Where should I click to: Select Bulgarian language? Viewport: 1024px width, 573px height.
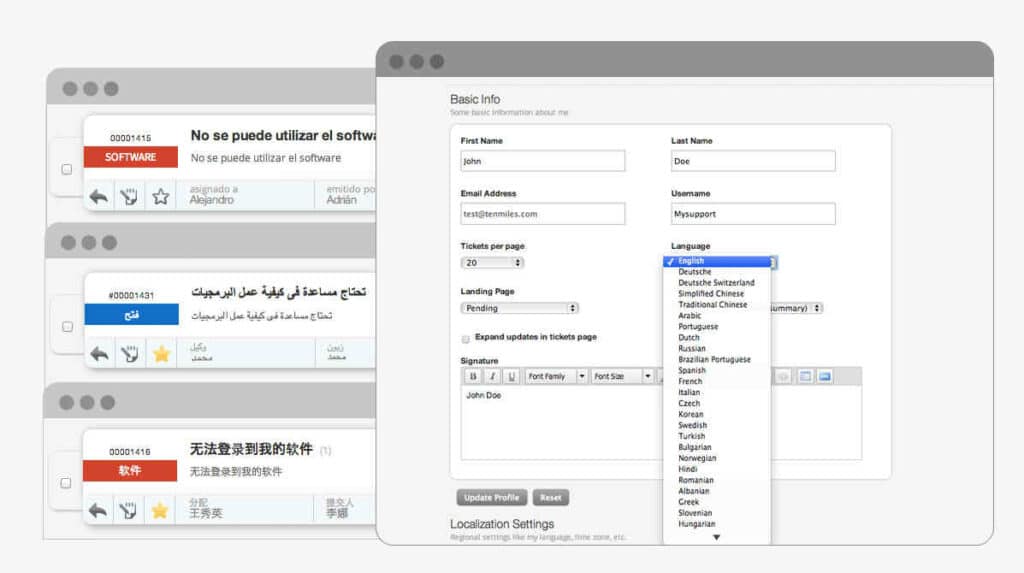[x=717, y=447]
